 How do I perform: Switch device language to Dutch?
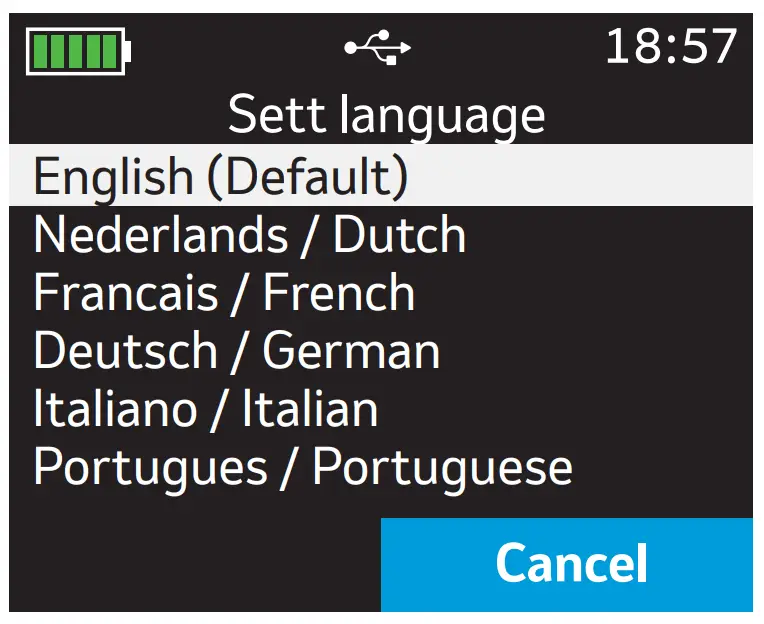pyautogui.click(x=249, y=235)
